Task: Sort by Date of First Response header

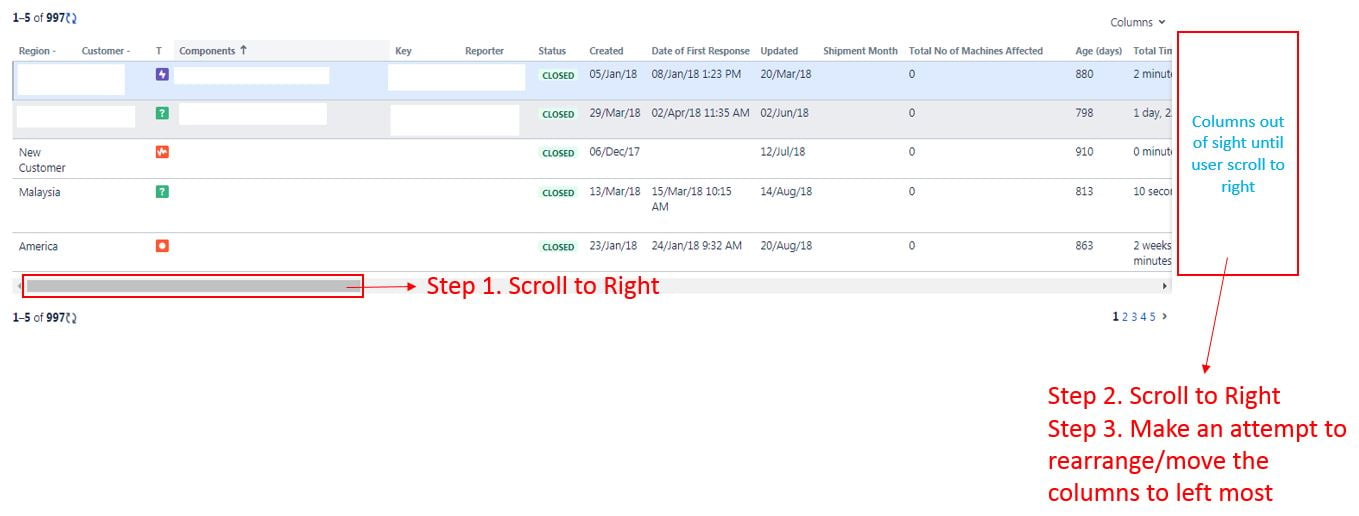Action: 700,51
